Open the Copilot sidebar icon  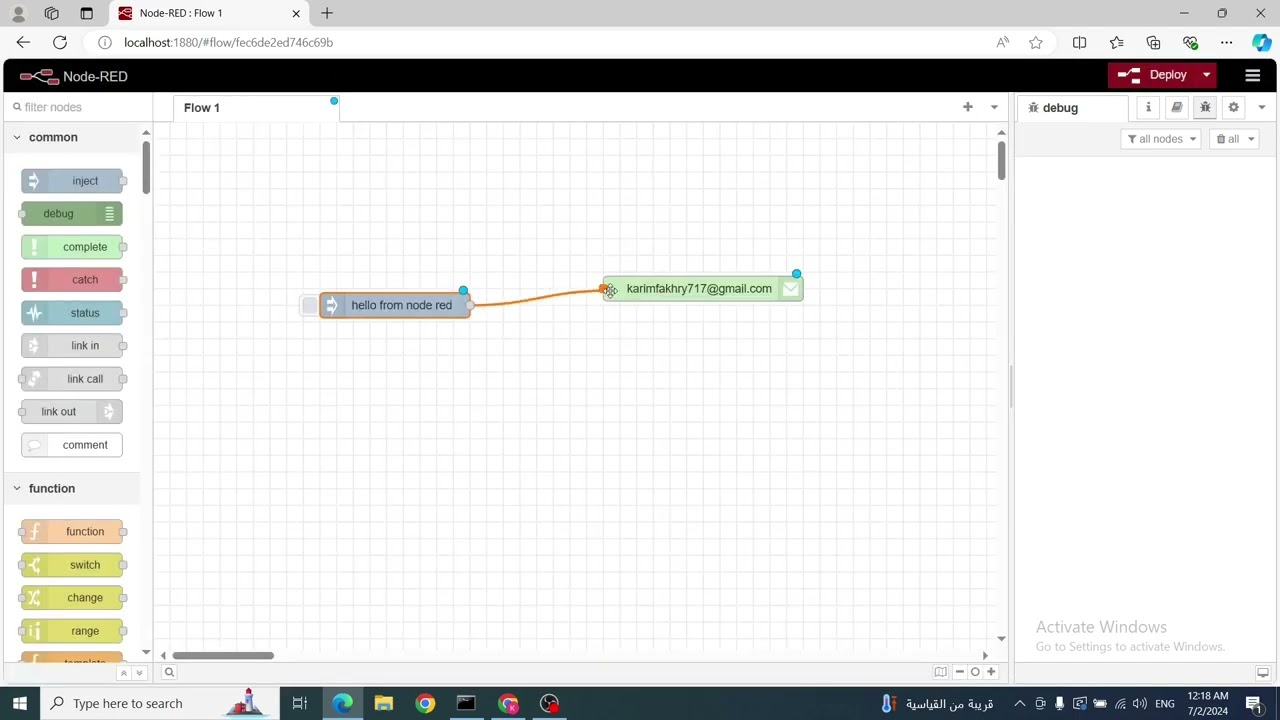pos(1261,42)
